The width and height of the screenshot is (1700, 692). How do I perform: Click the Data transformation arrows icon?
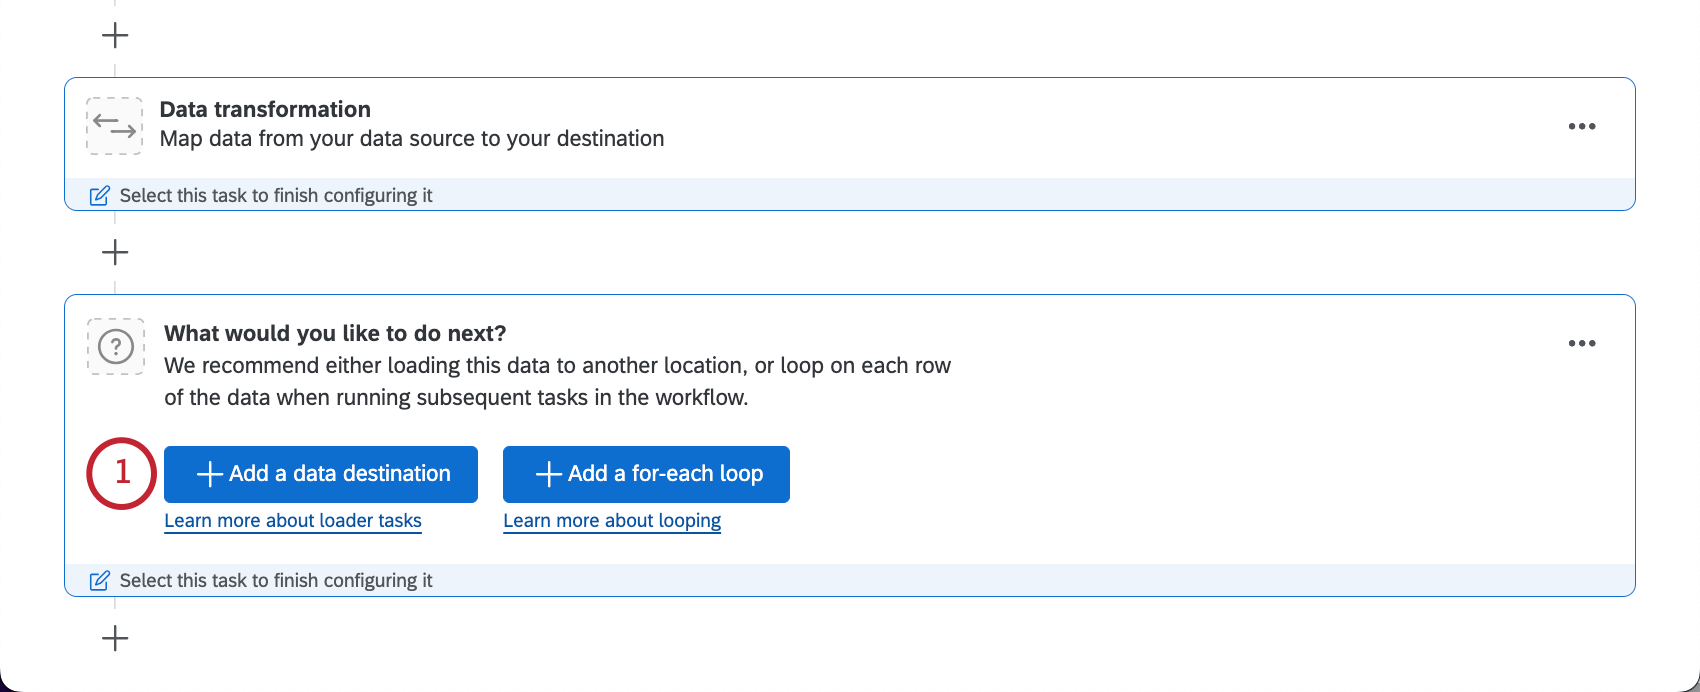[x=115, y=126]
